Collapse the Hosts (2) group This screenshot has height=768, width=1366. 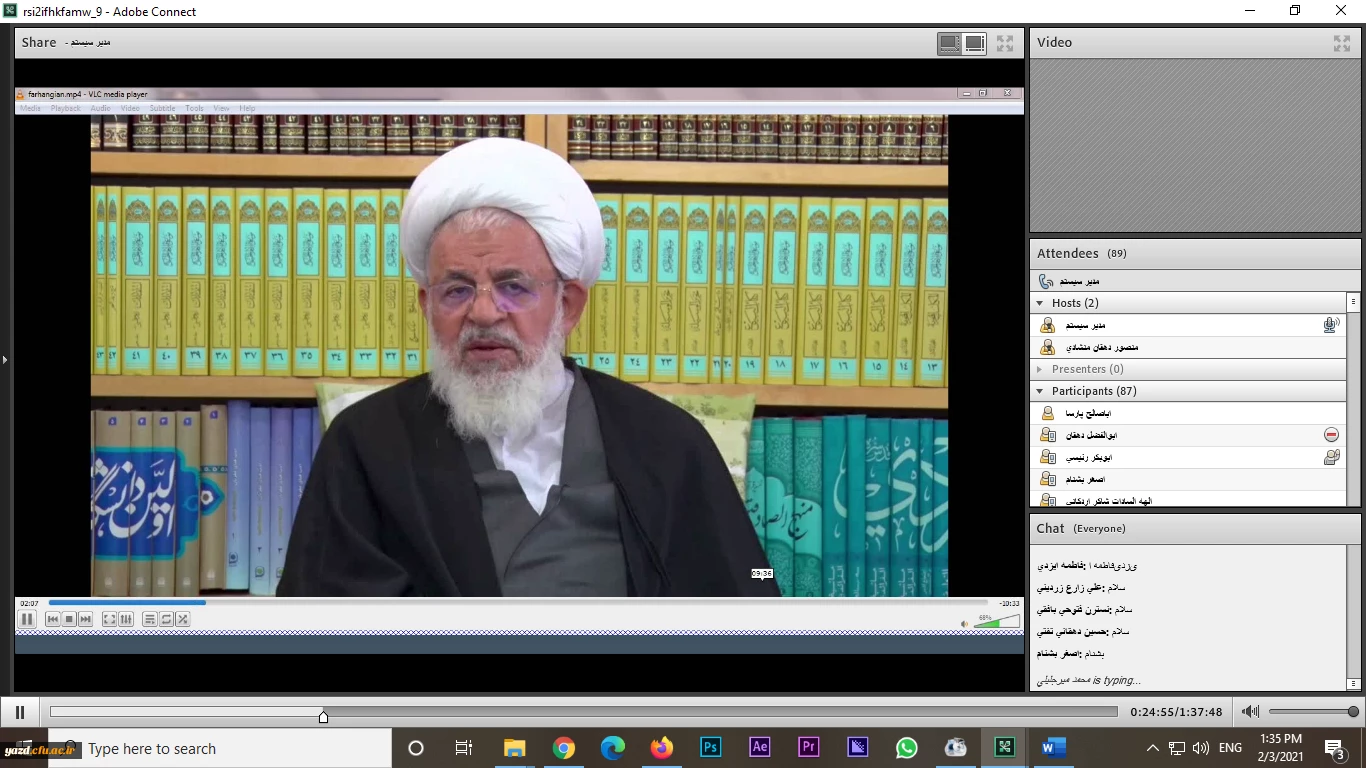1040,303
